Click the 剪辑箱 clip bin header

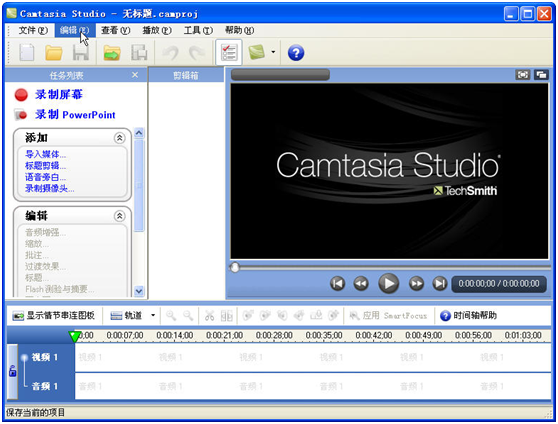tap(186, 75)
